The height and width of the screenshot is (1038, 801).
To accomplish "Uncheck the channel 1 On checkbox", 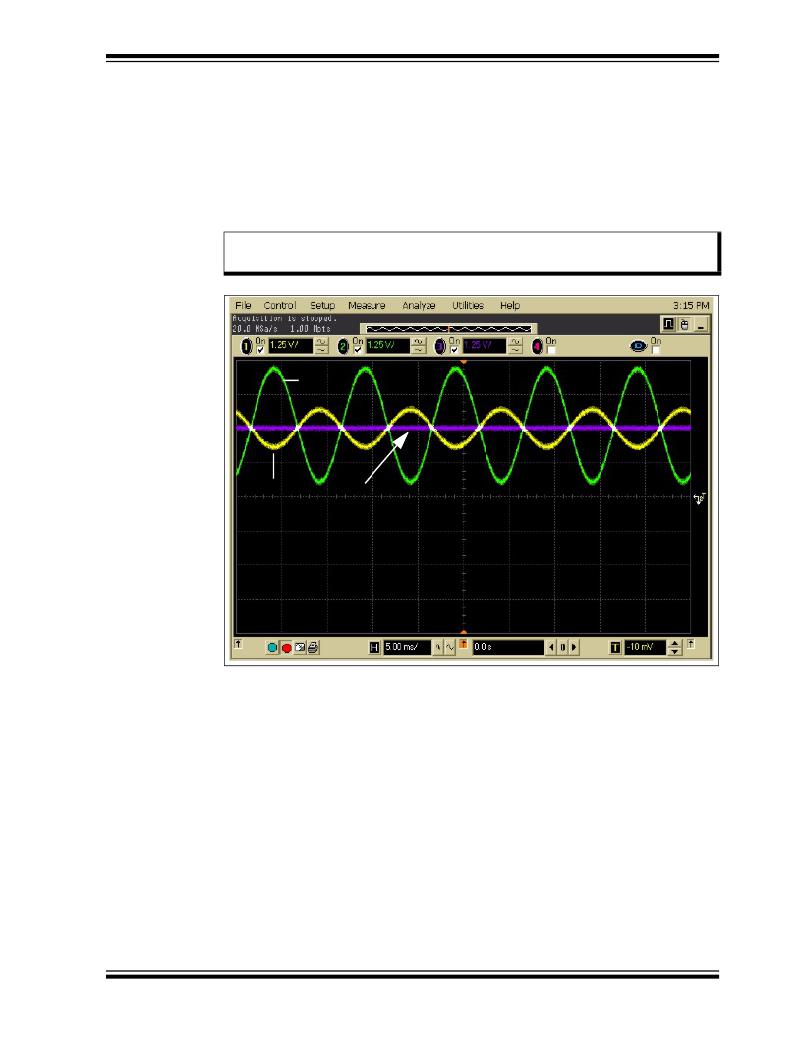I will pyautogui.click(x=260, y=350).
